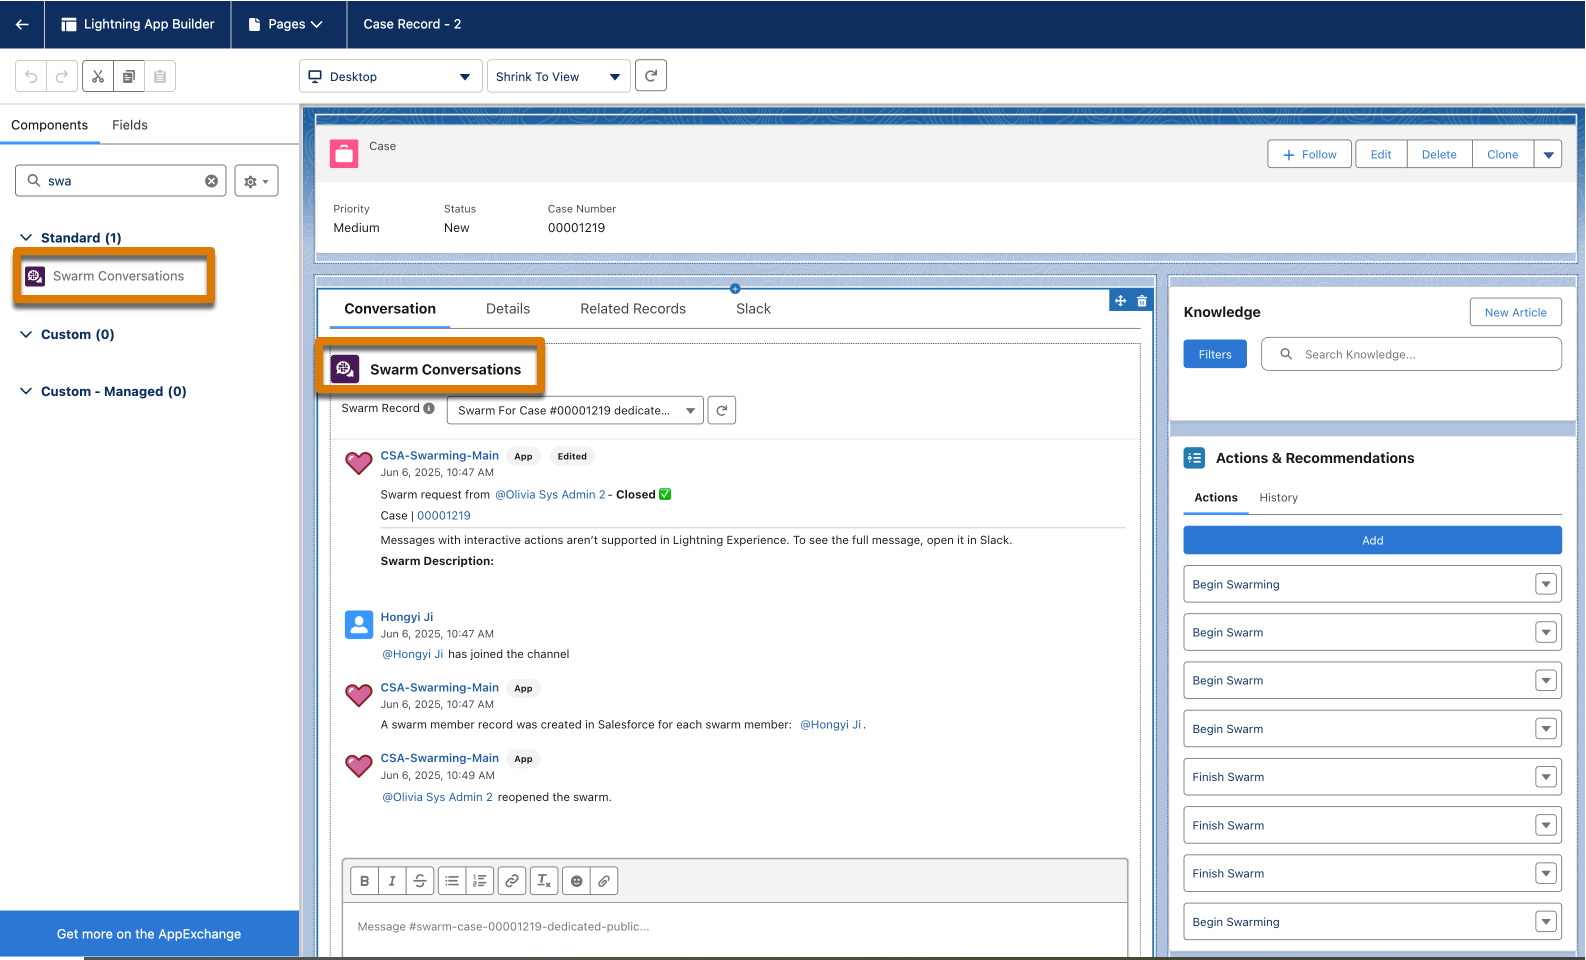Open case link 00001219 in the conversation
The image size is (1586, 960).
click(444, 516)
